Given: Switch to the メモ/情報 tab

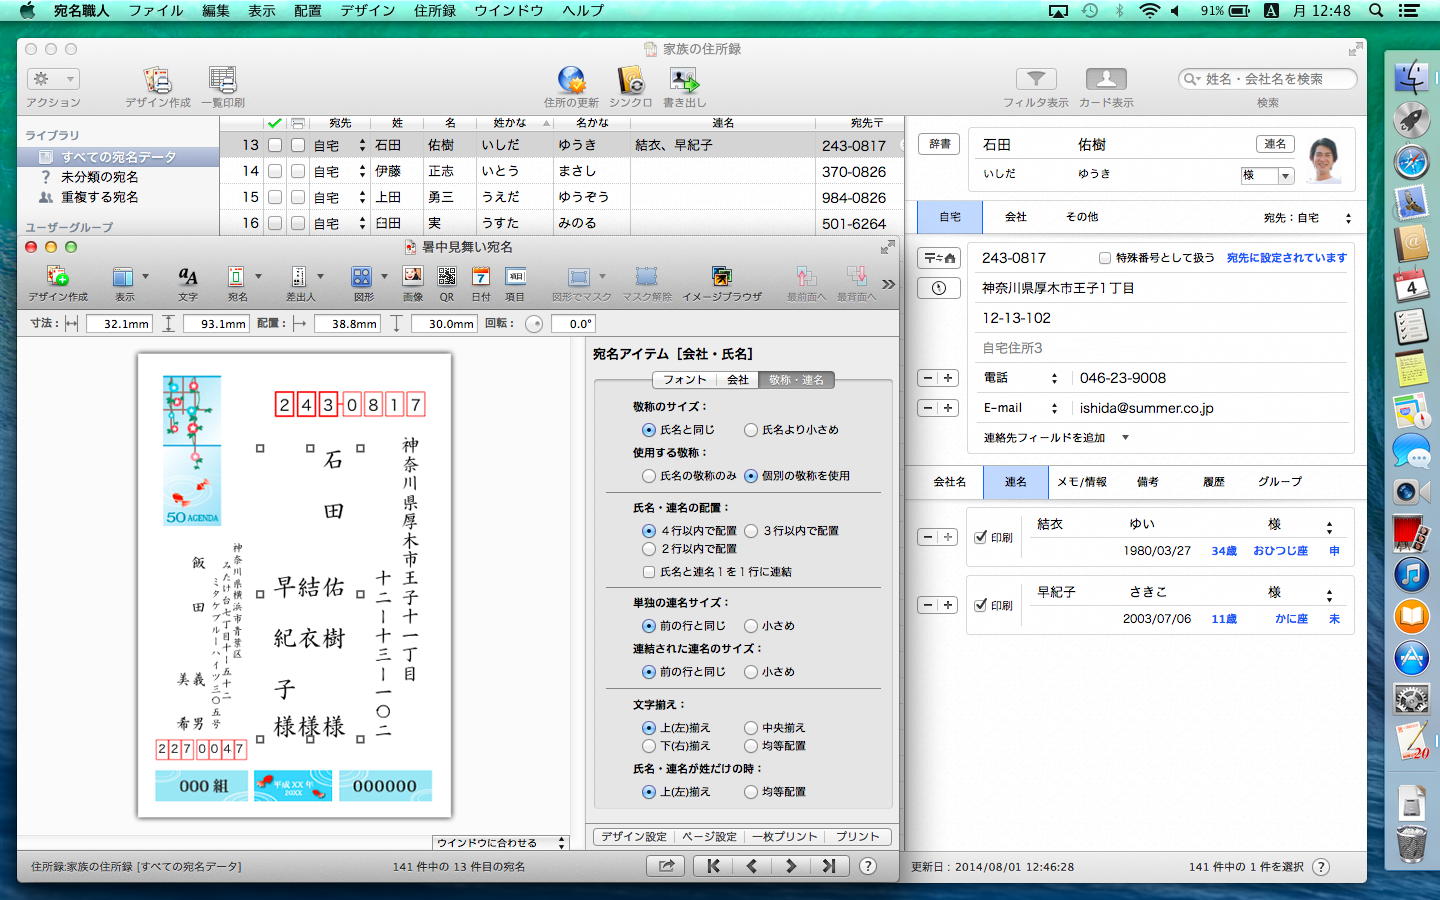Looking at the screenshot, I should [1082, 482].
